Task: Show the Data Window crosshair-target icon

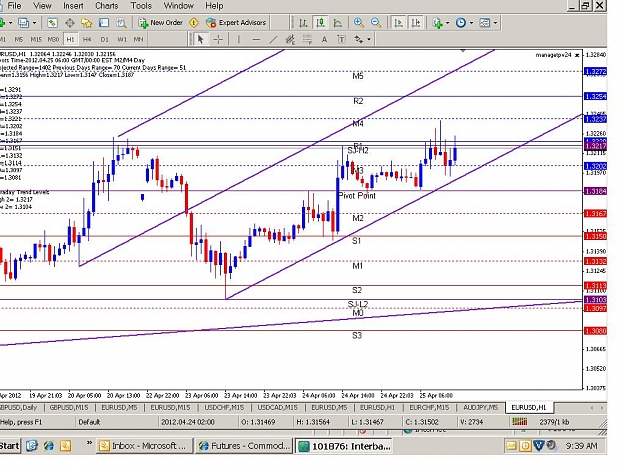Action: click(x=70, y=23)
